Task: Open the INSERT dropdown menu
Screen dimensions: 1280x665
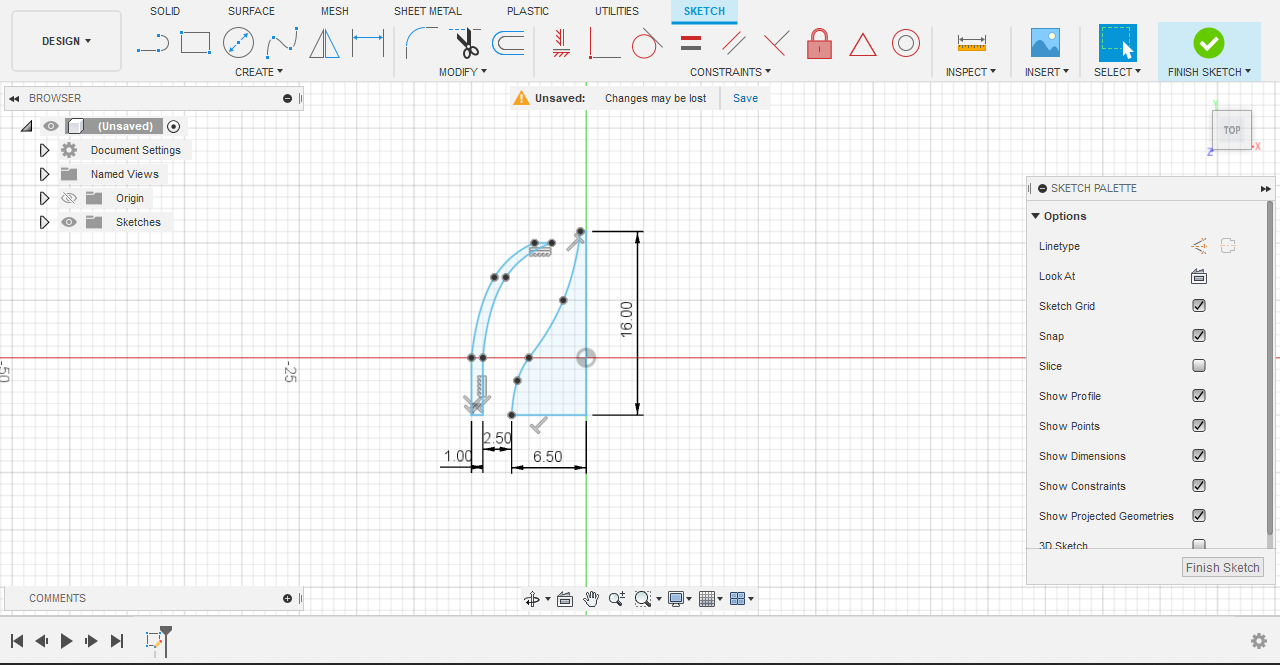Action: coord(1047,72)
